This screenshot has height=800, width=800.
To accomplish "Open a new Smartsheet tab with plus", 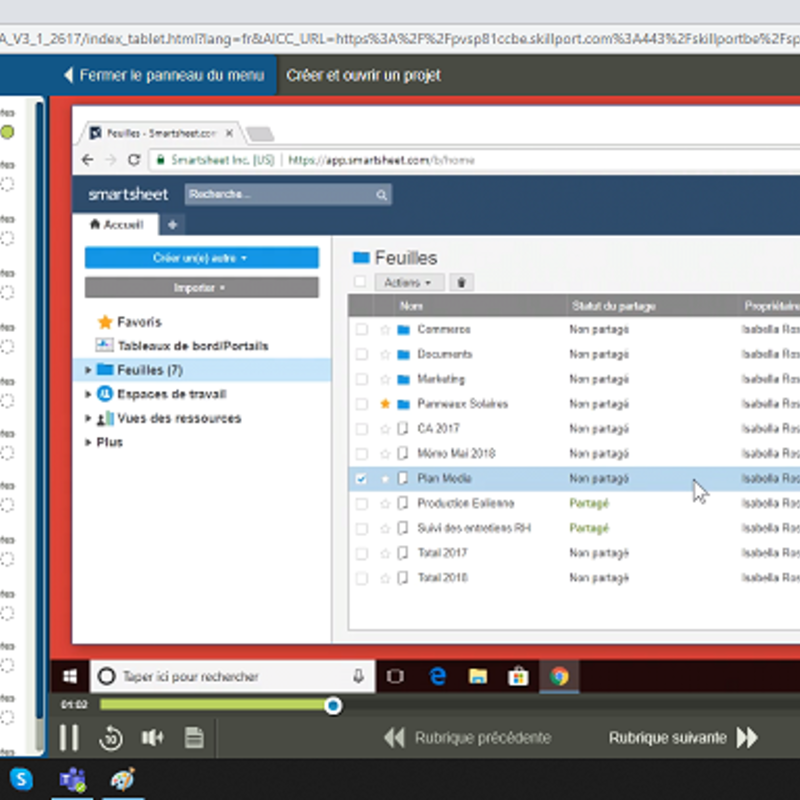I will coord(172,224).
